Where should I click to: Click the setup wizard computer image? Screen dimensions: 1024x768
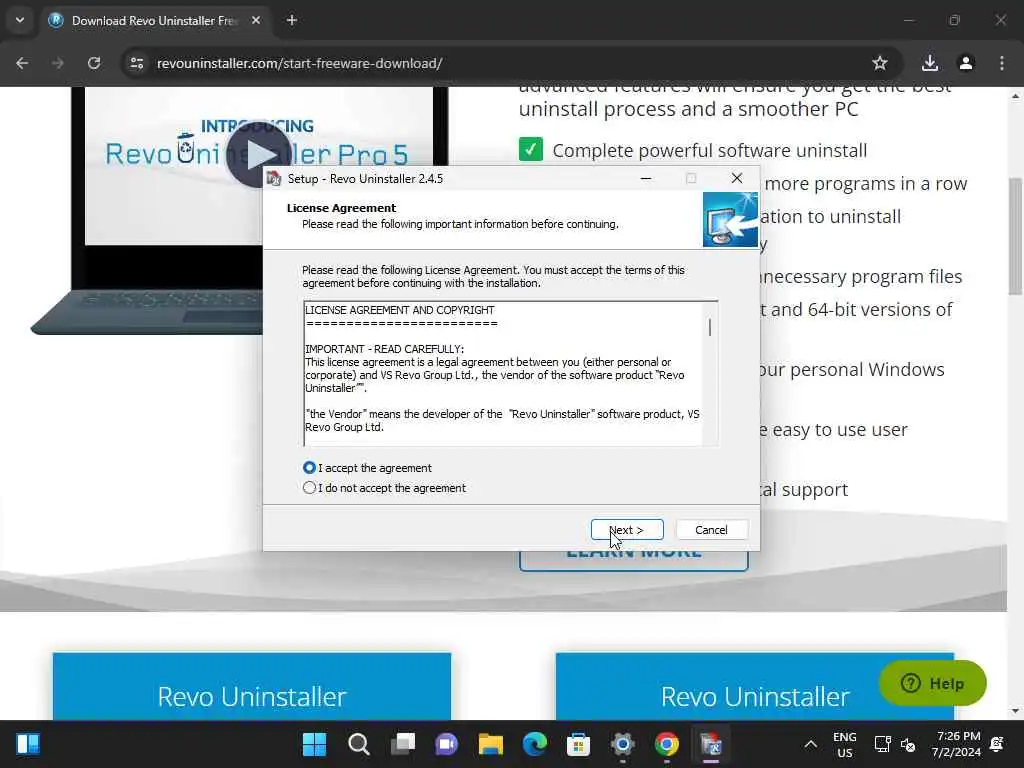[x=730, y=219]
